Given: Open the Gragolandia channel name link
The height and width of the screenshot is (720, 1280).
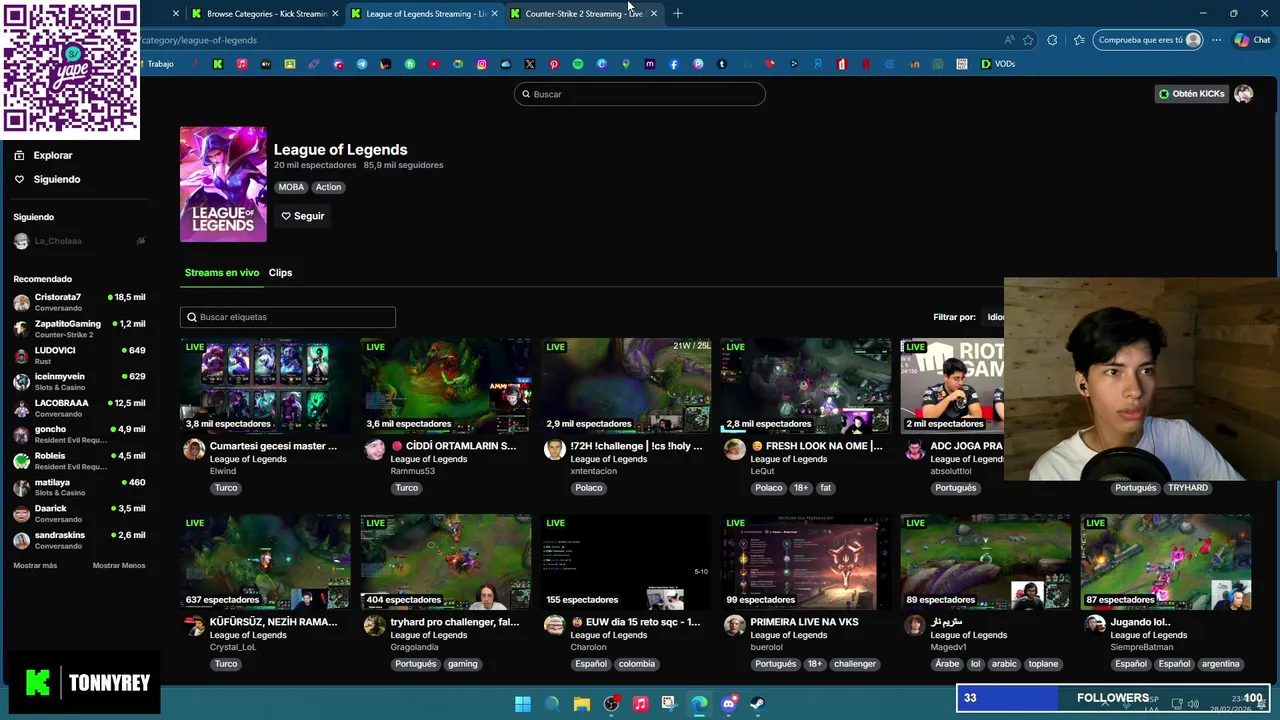Looking at the screenshot, I should click(414, 647).
